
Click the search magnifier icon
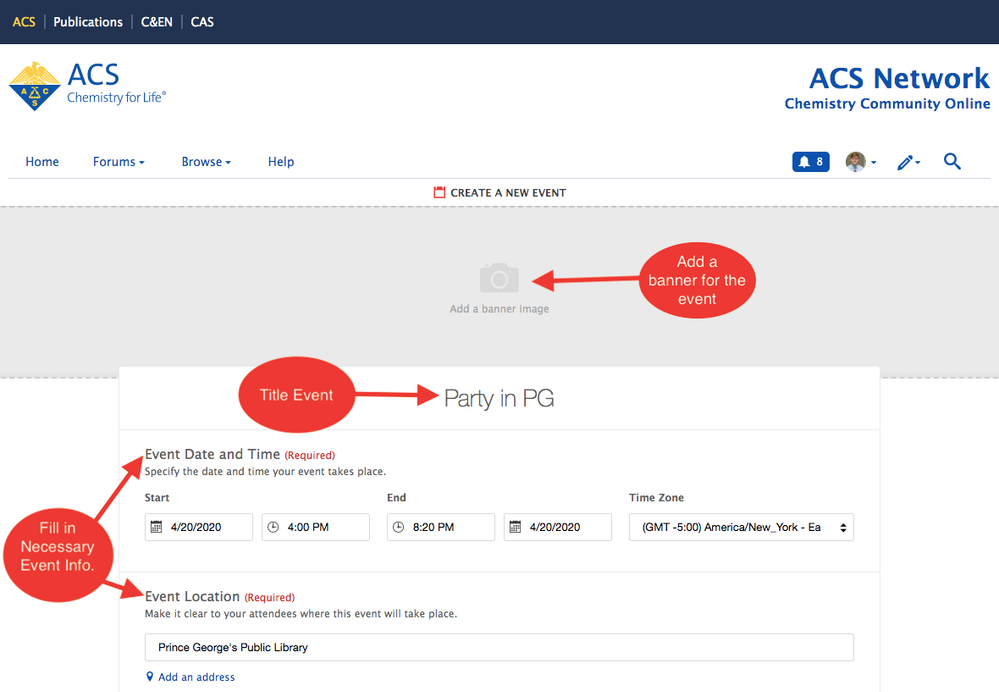point(952,161)
